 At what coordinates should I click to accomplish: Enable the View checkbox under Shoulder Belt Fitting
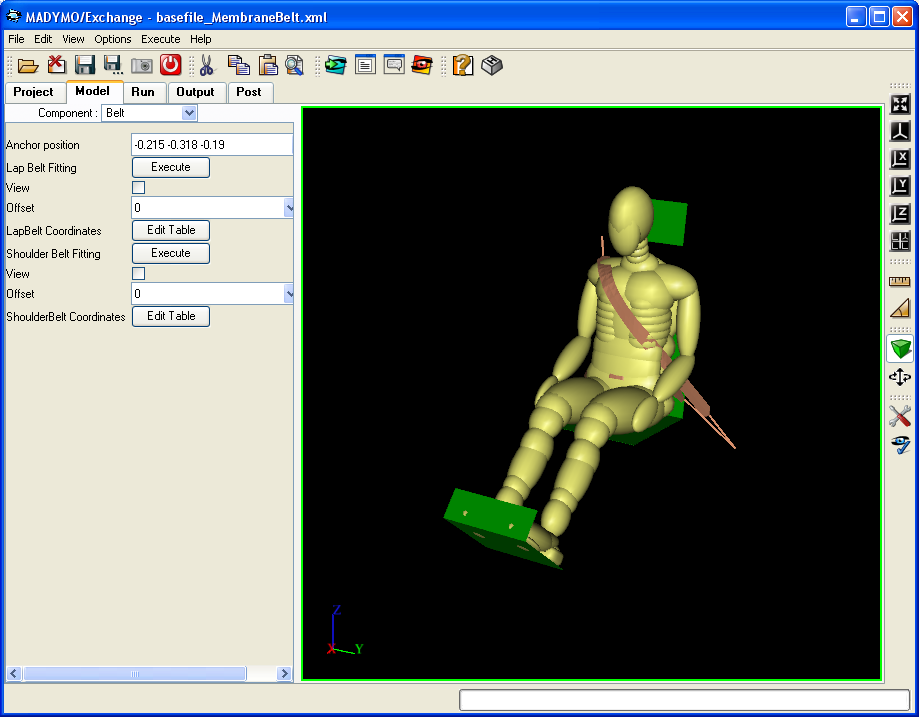pyautogui.click(x=138, y=274)
